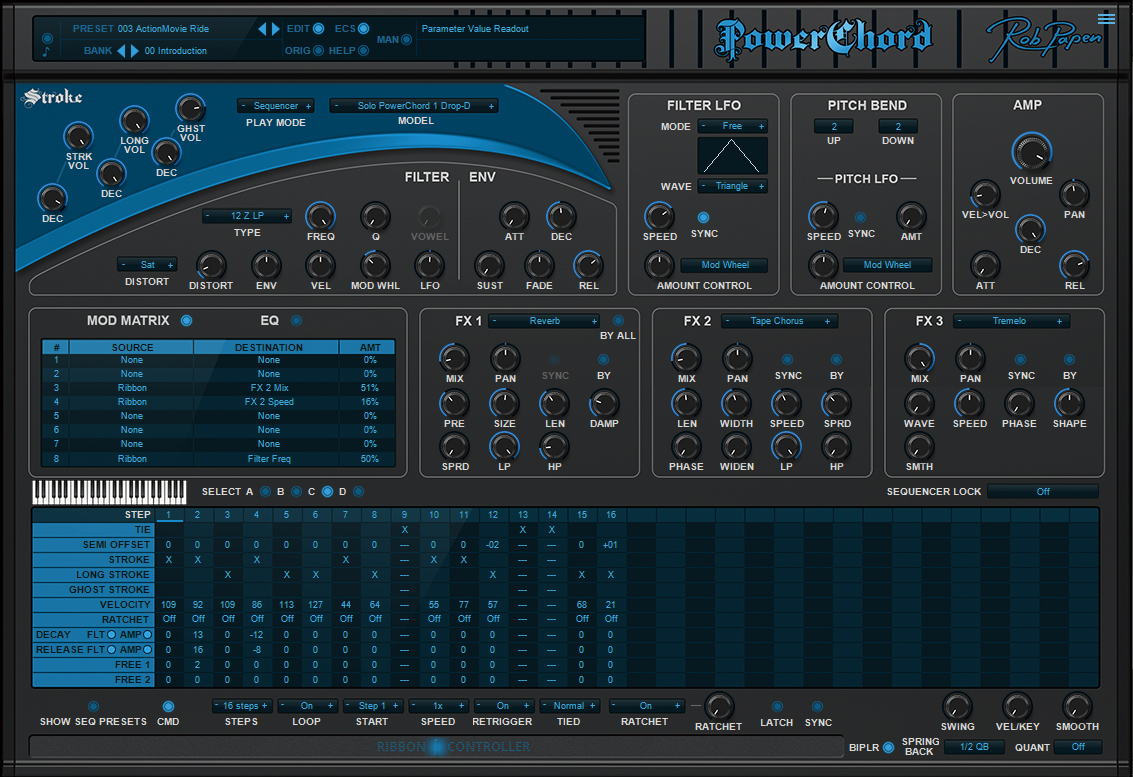The image size is (1133, 777).
Task: Open the PLAY MODE Sequencer dropdown
Action: 275,106
